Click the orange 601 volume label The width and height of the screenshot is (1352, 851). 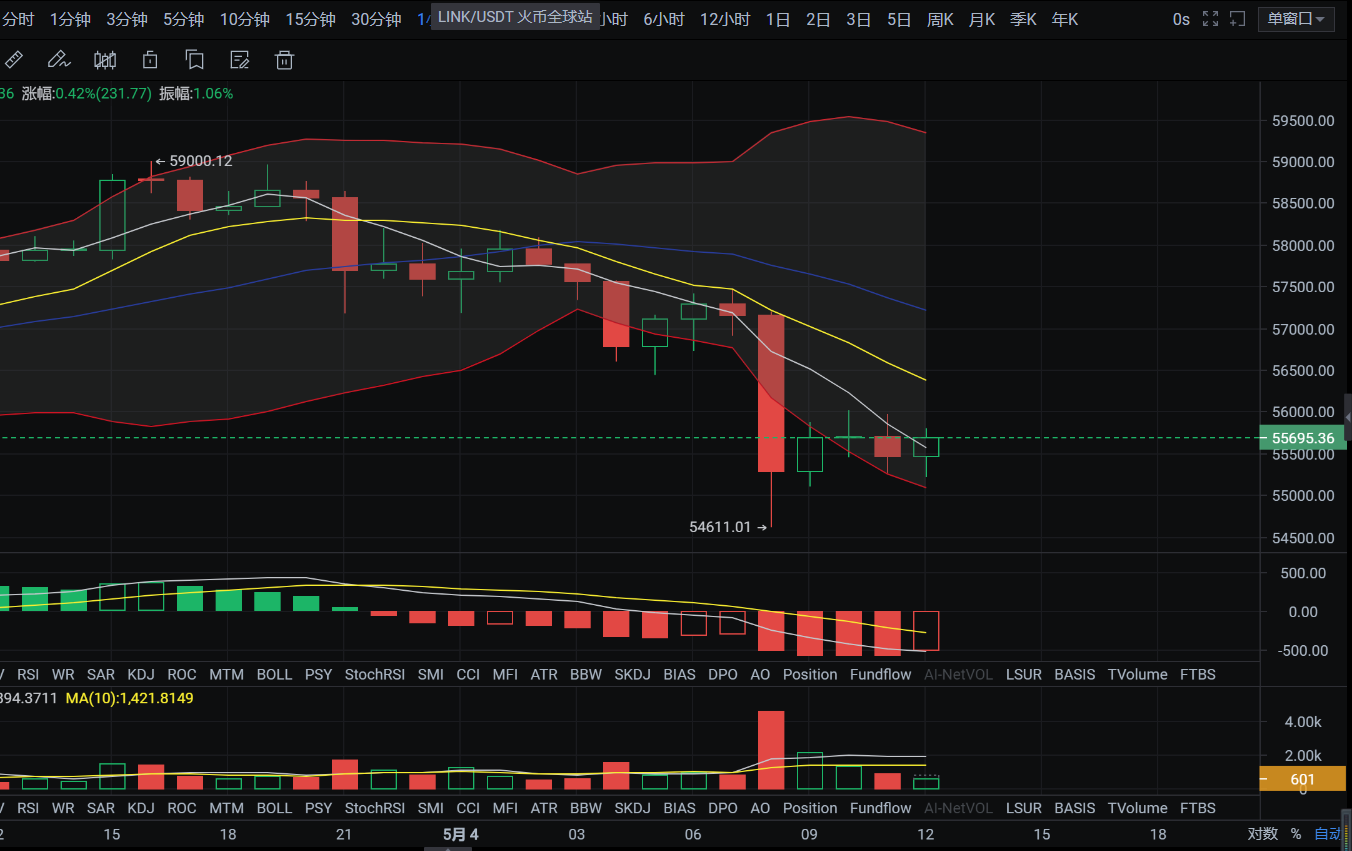coord(1303,780)
